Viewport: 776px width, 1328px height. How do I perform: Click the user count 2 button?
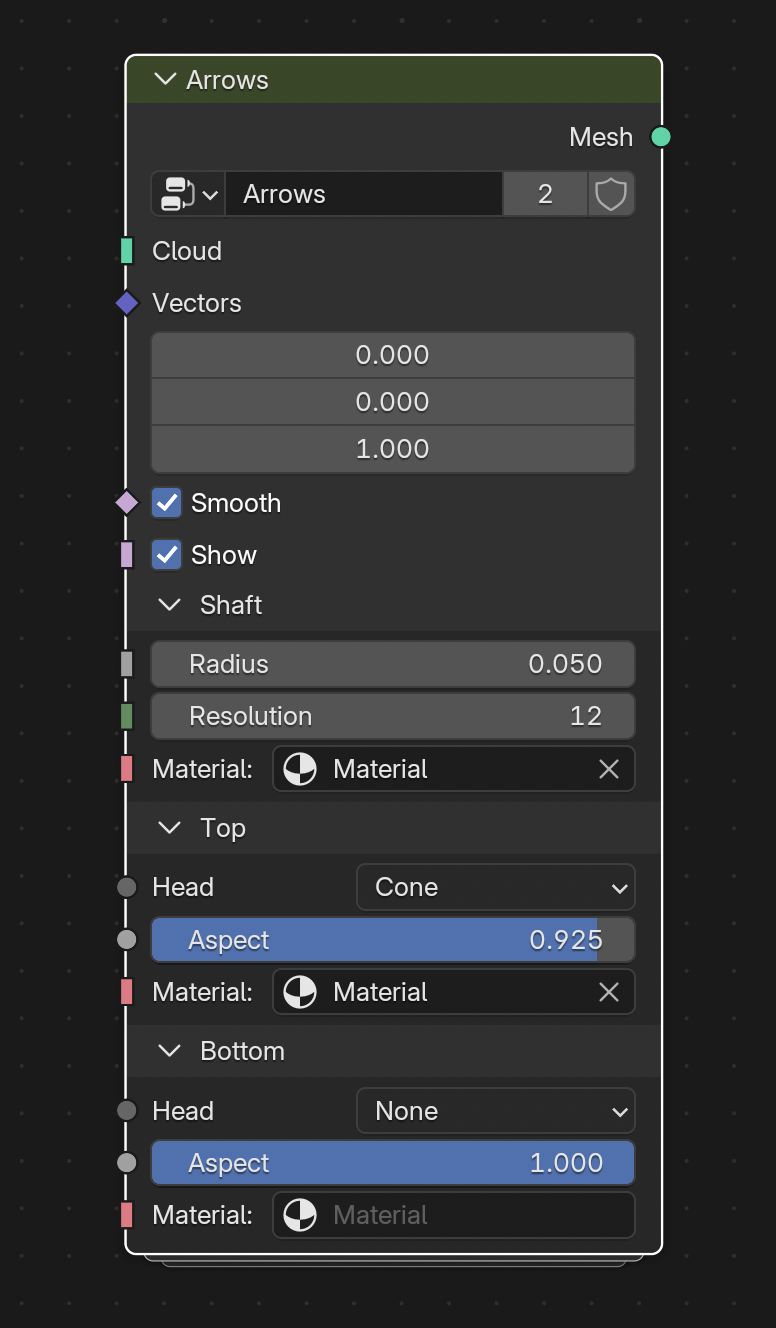(x=545, y=194)
